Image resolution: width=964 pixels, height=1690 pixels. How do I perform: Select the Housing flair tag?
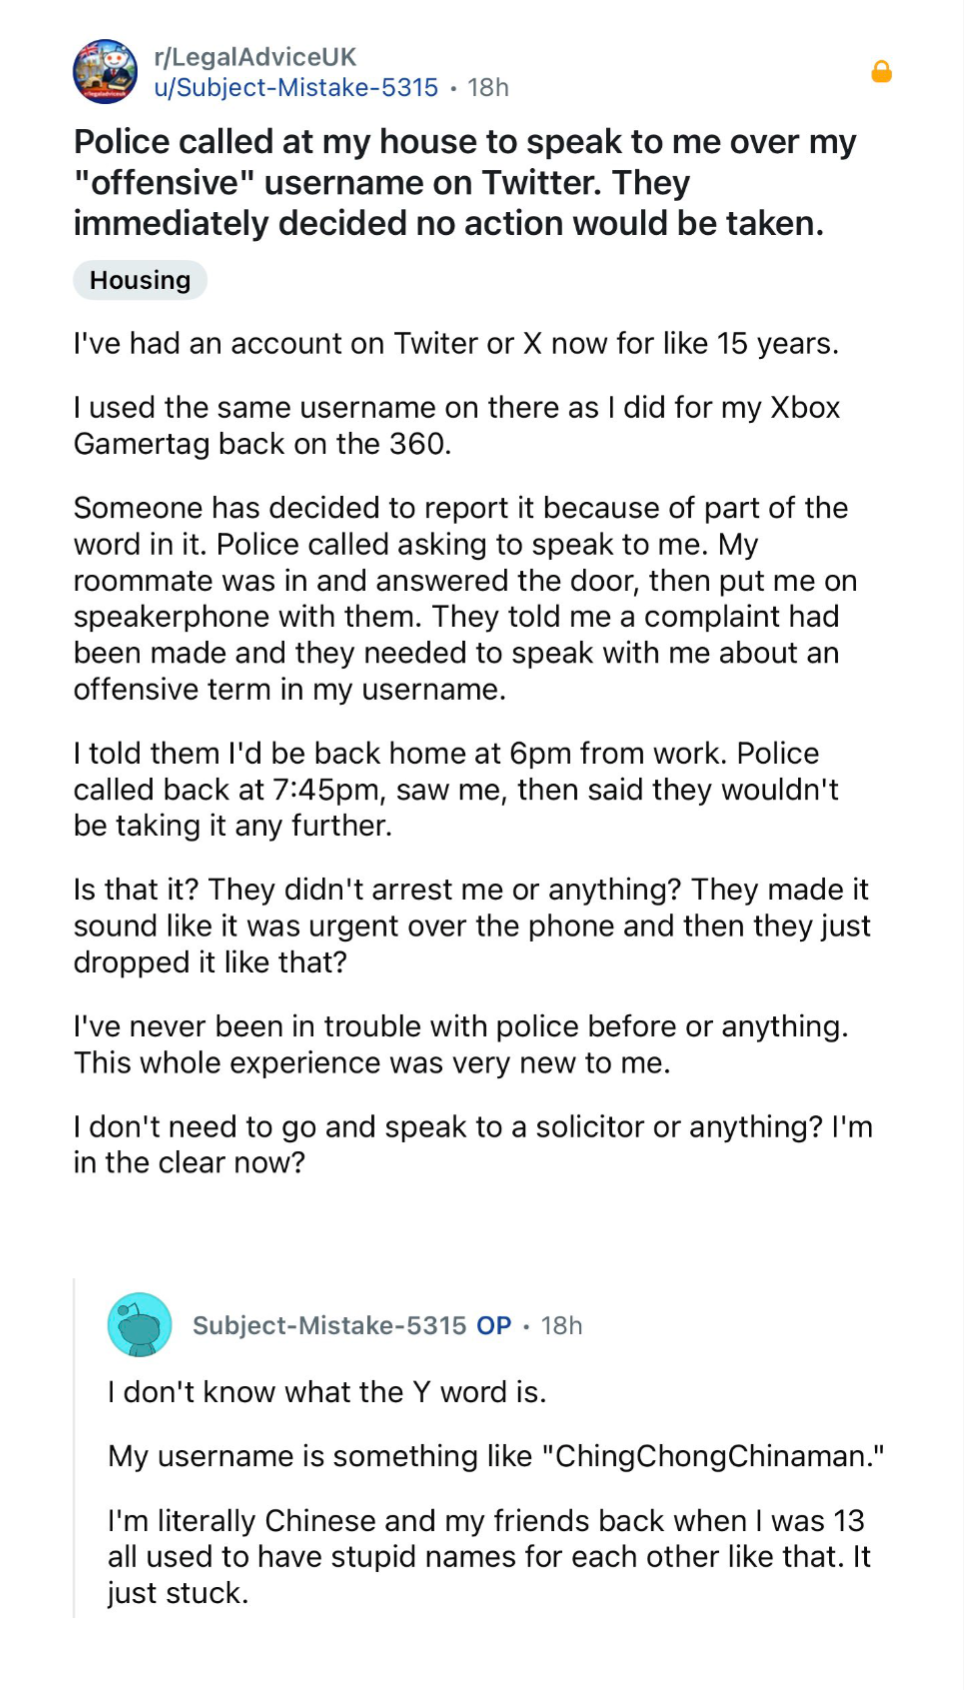[140, 280]
